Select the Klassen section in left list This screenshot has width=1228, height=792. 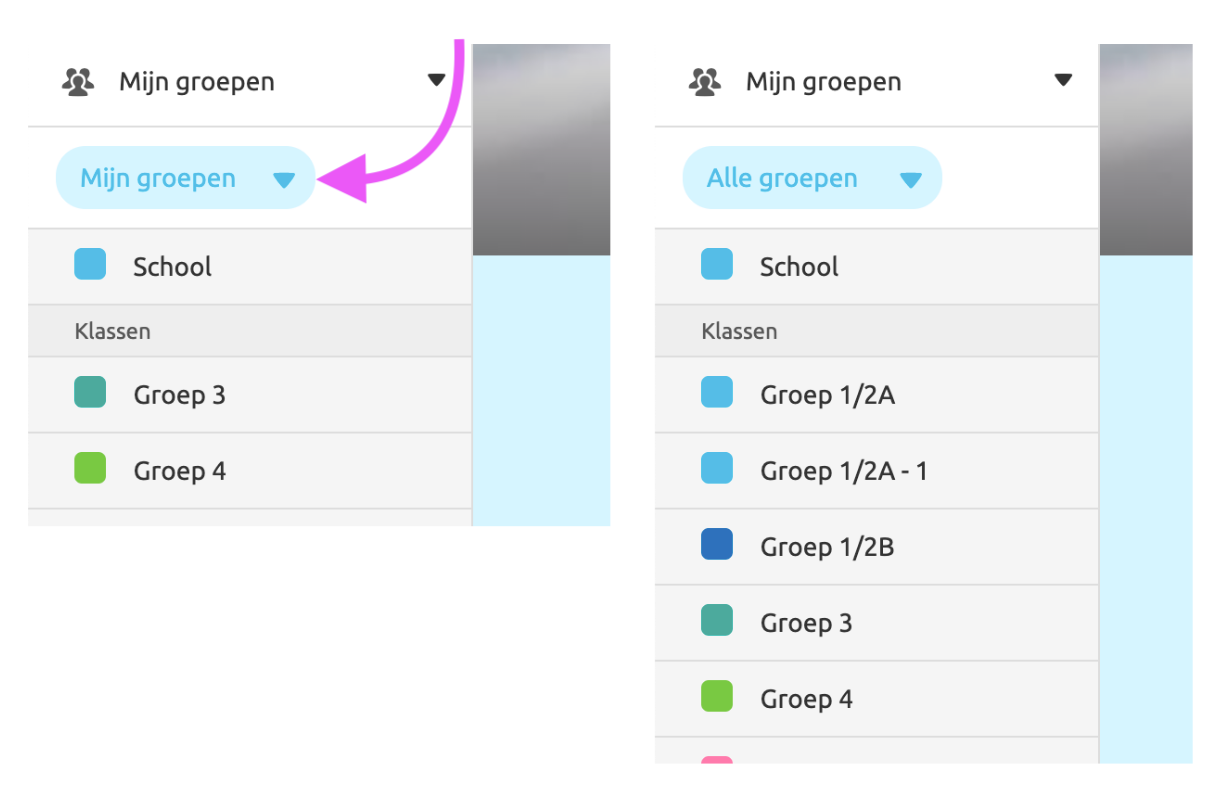[112, 330]
